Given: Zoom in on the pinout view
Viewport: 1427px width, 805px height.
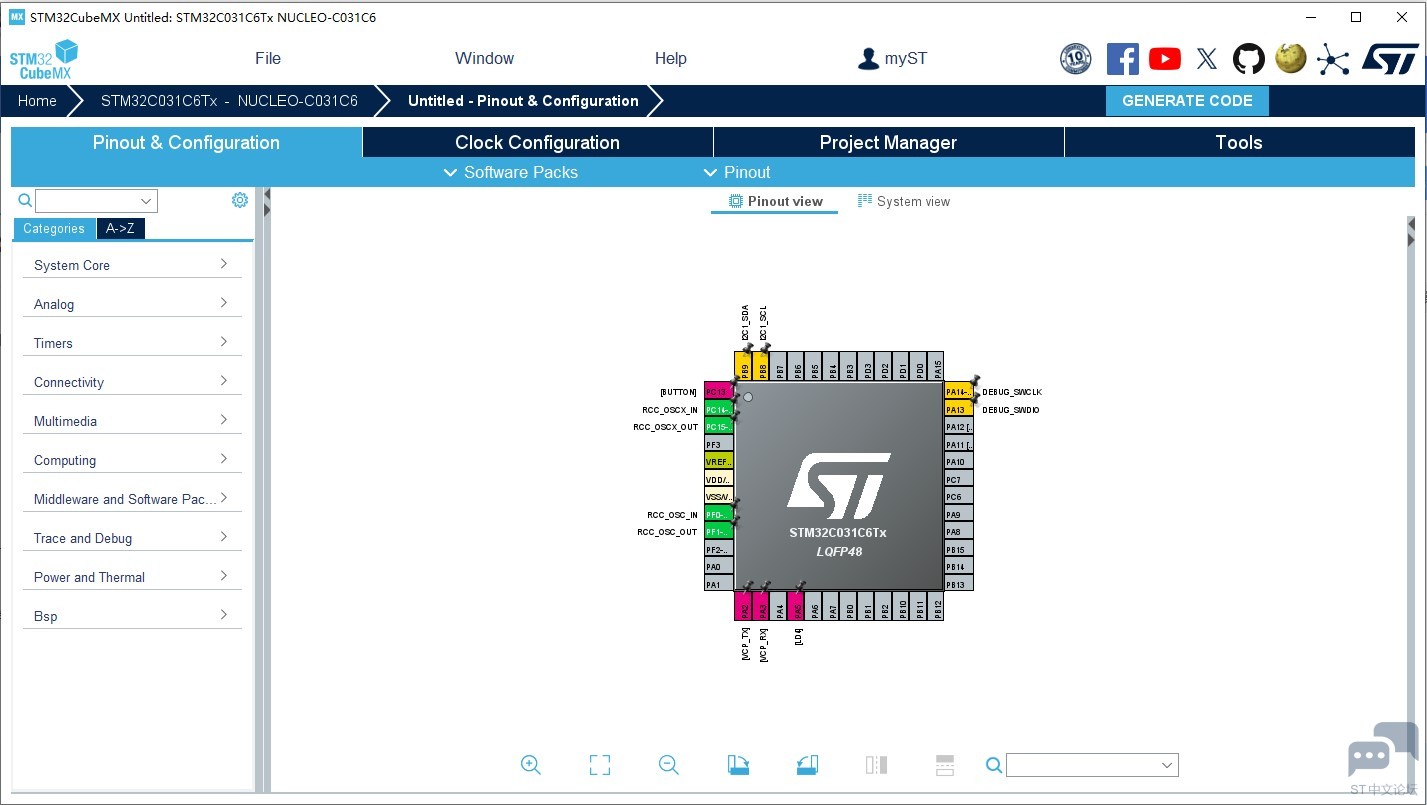Looking at the screenshot, I should [530, 765].
